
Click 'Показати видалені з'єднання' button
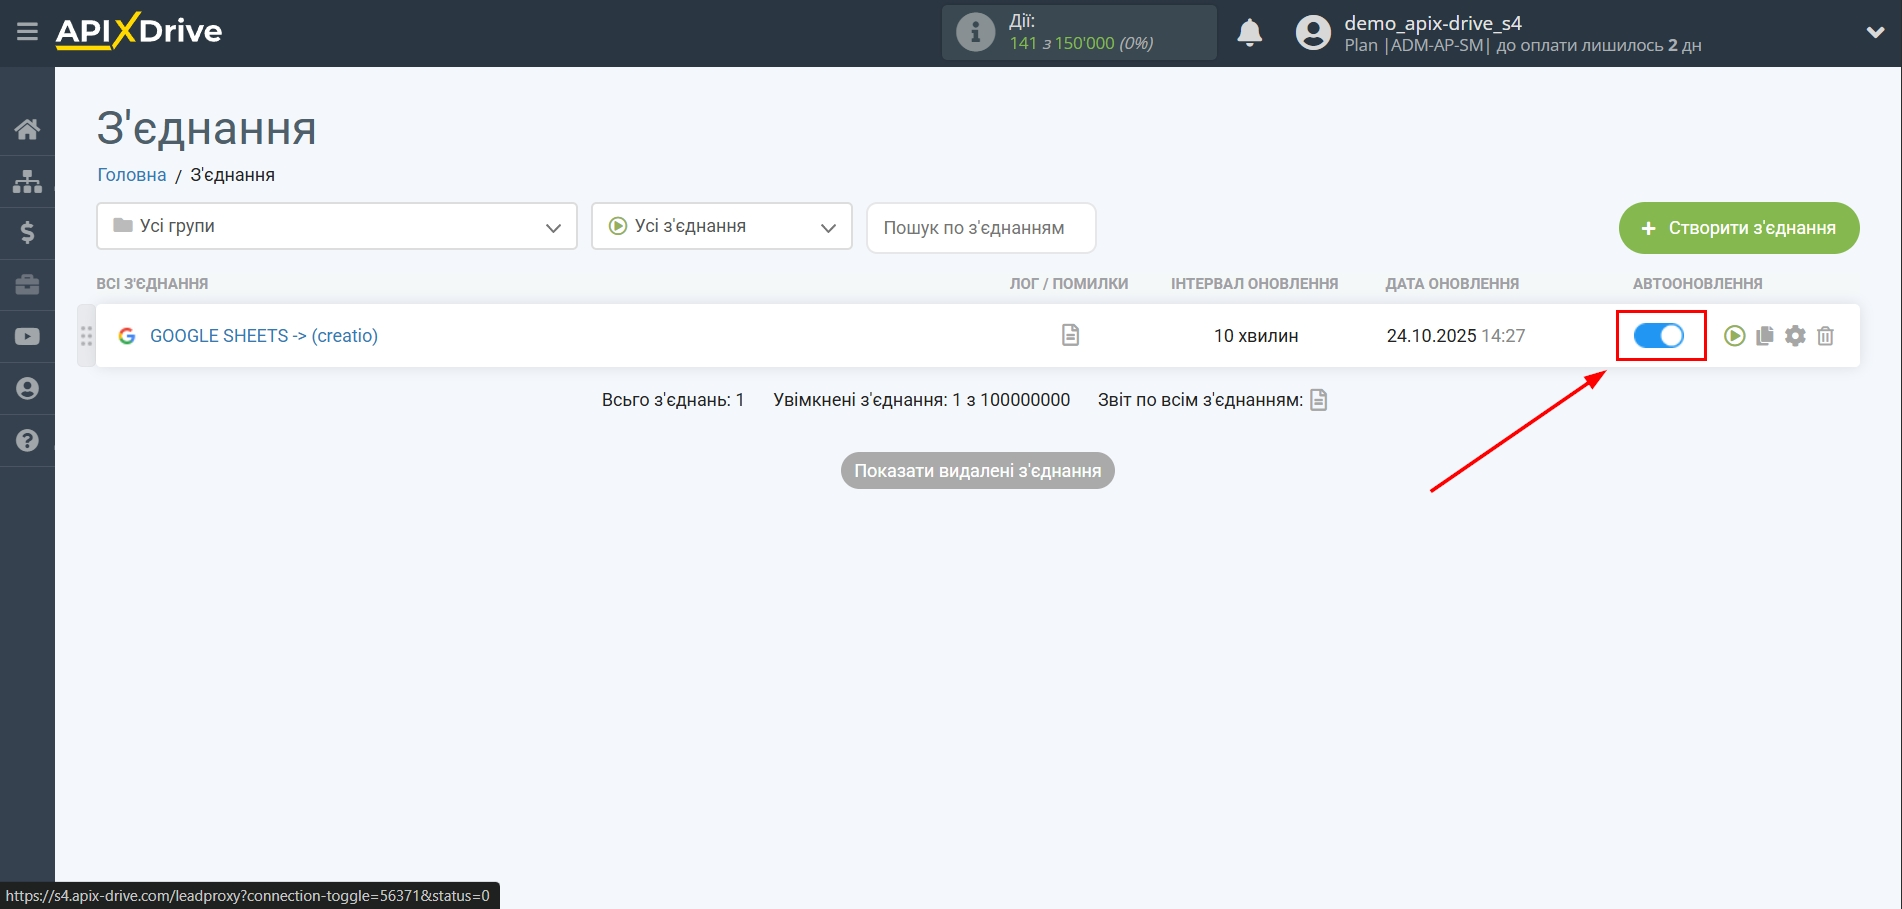977,471
